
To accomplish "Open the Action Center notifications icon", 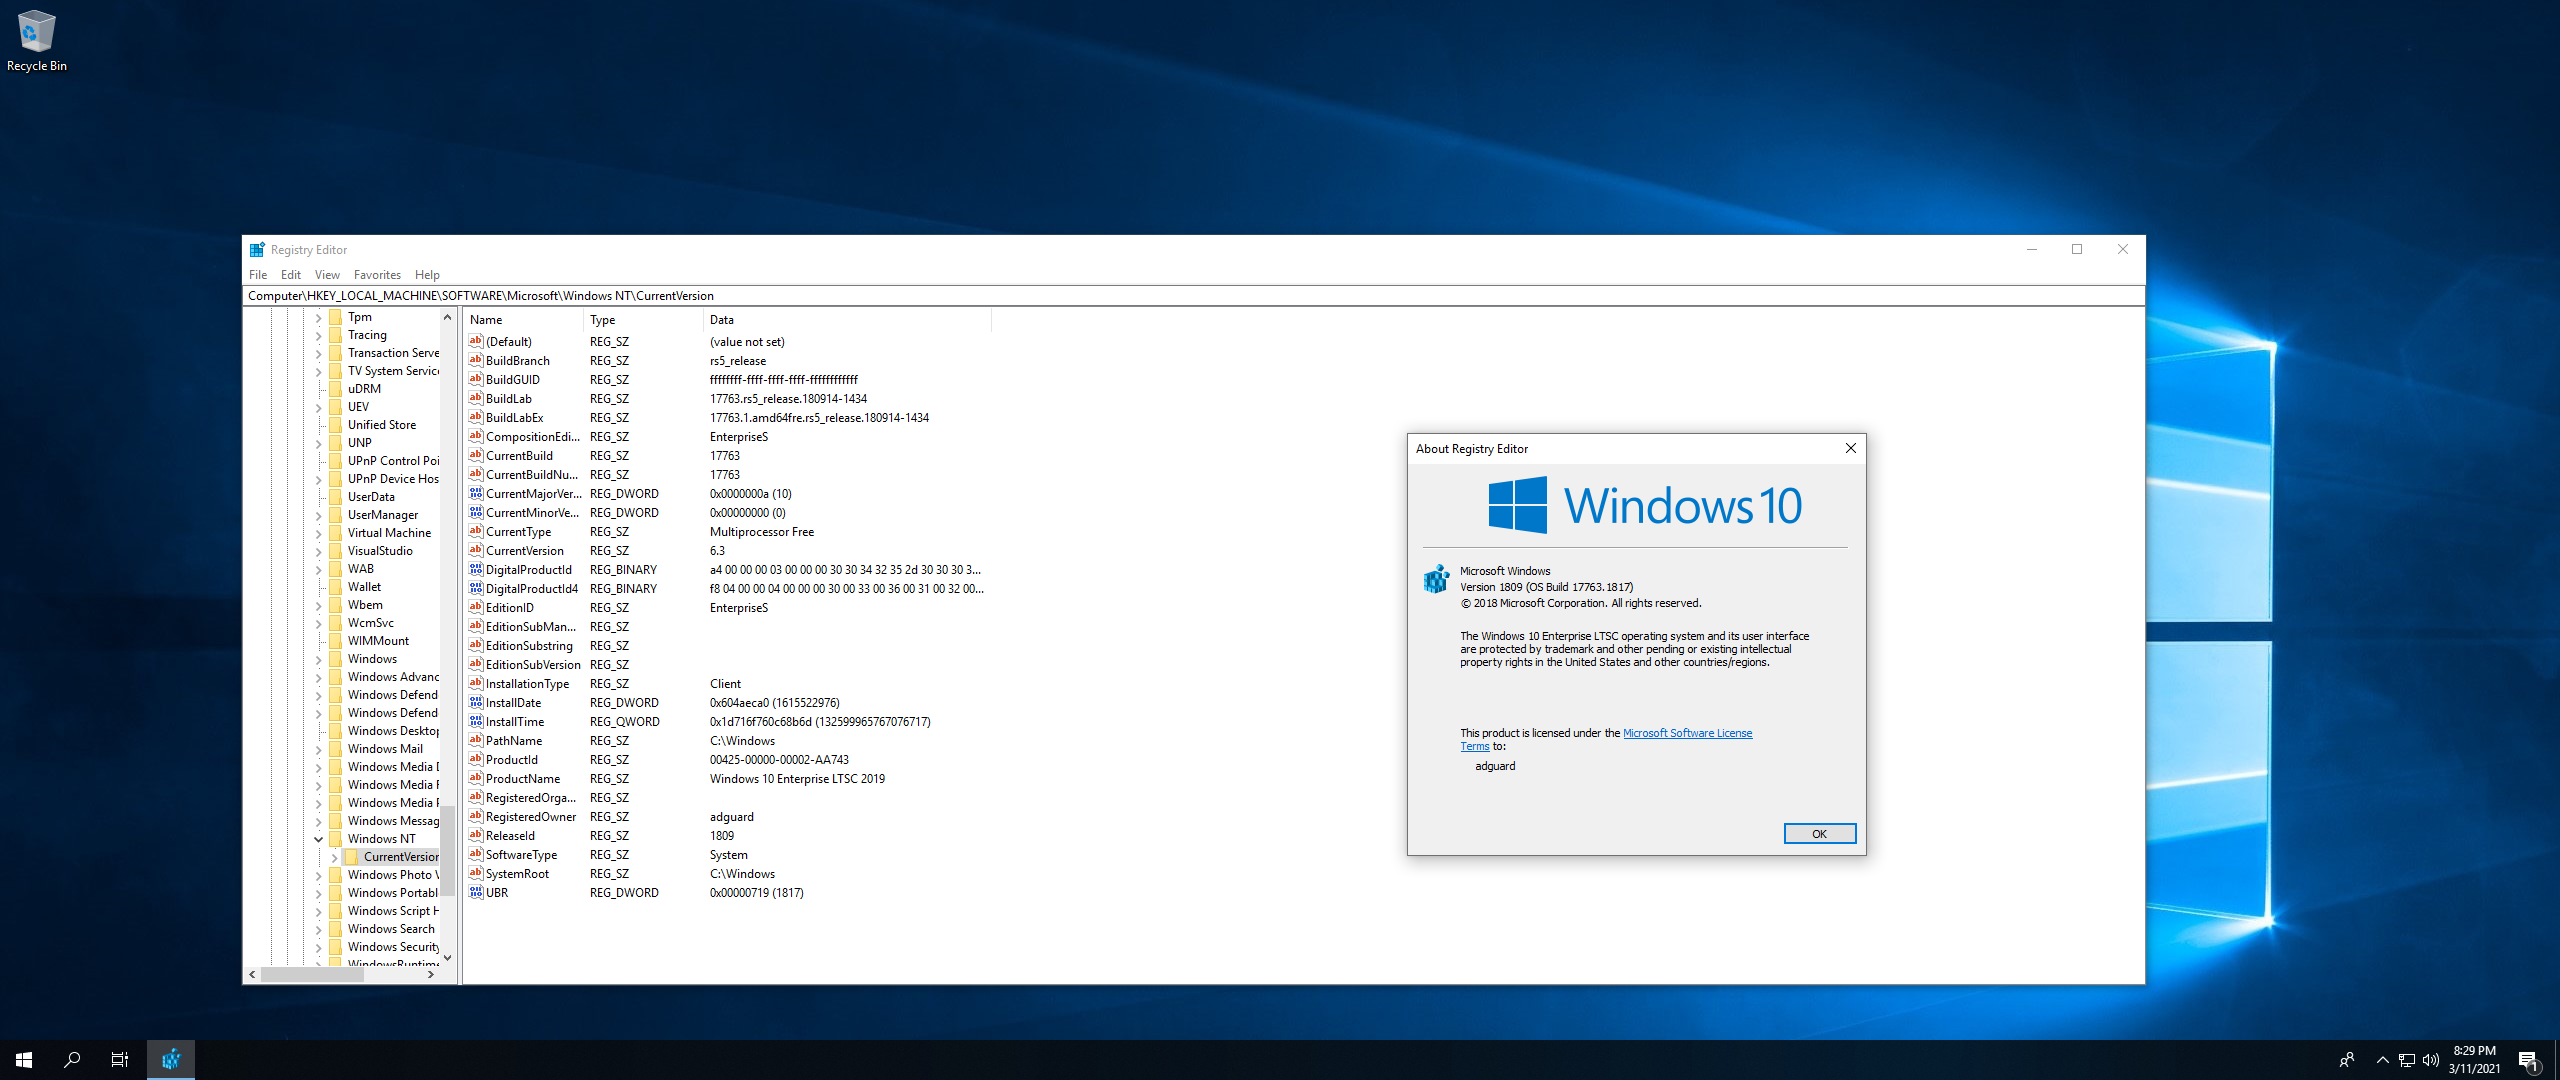I will click(x=2528, y=1060).
